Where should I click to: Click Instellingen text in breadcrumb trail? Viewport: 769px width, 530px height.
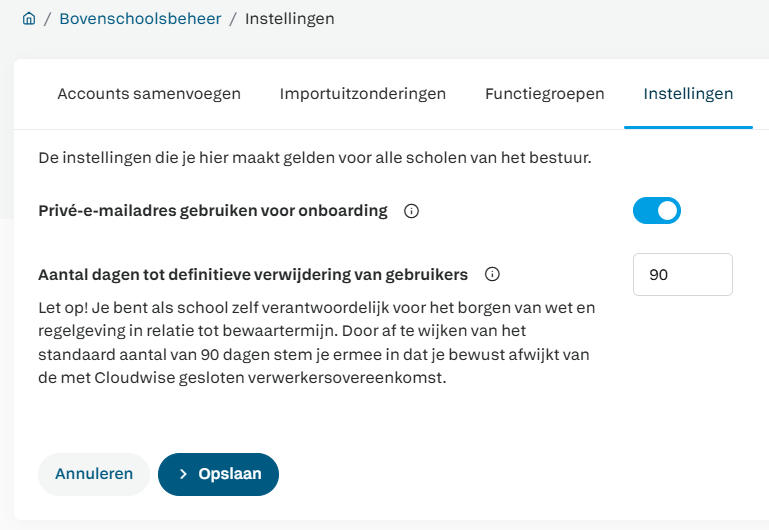click(x=290, y=19)
